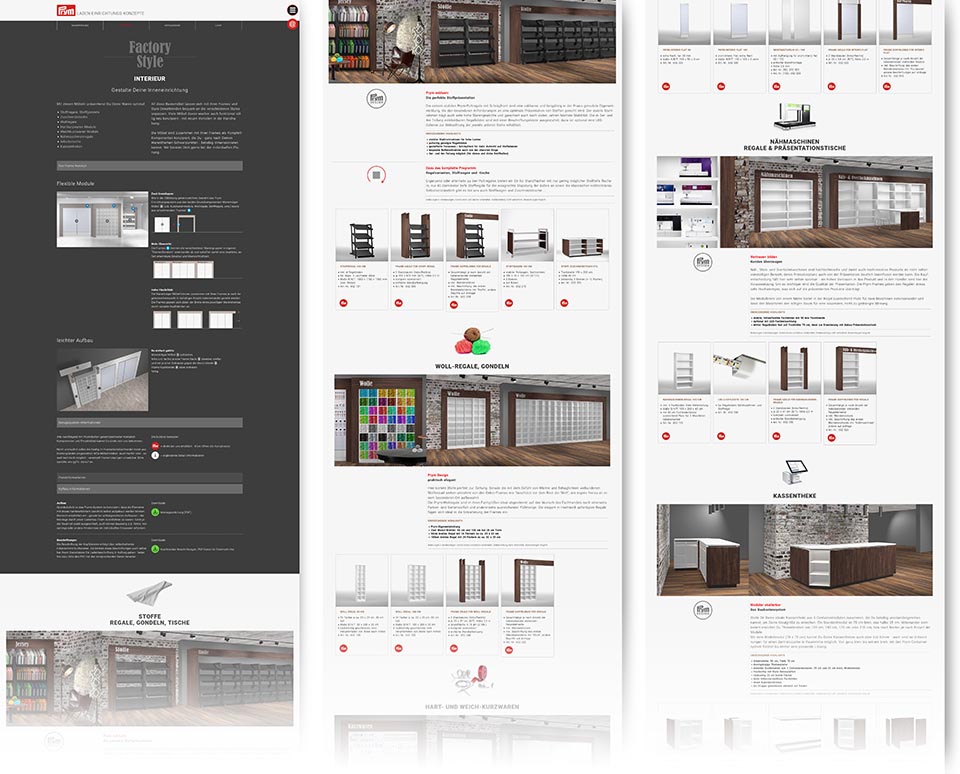Click the red Prym icon in the legend
960x774 pixels.
(156, 446)
